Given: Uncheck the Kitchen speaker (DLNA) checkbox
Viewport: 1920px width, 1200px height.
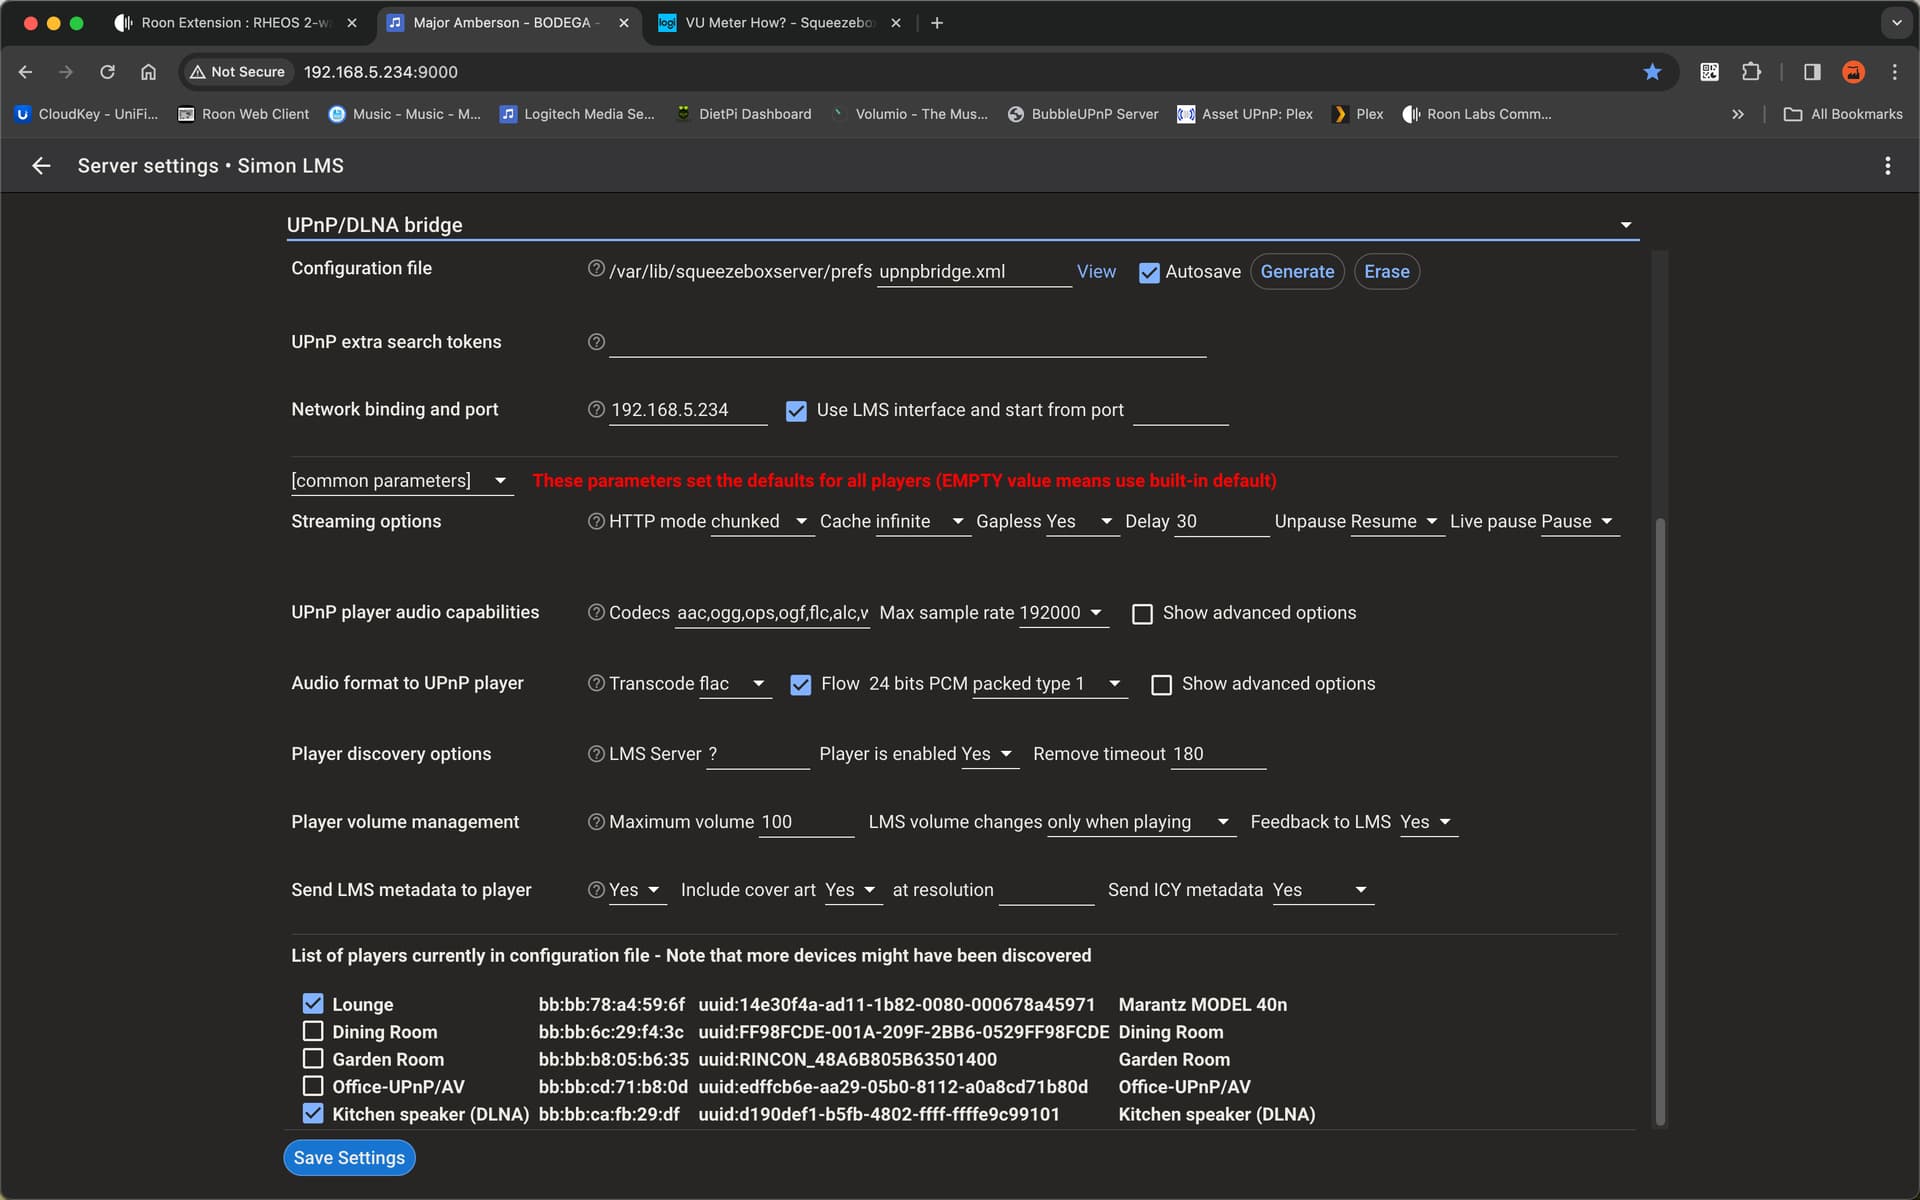Looking at the screenshot, I should [x=313, y=1113].
